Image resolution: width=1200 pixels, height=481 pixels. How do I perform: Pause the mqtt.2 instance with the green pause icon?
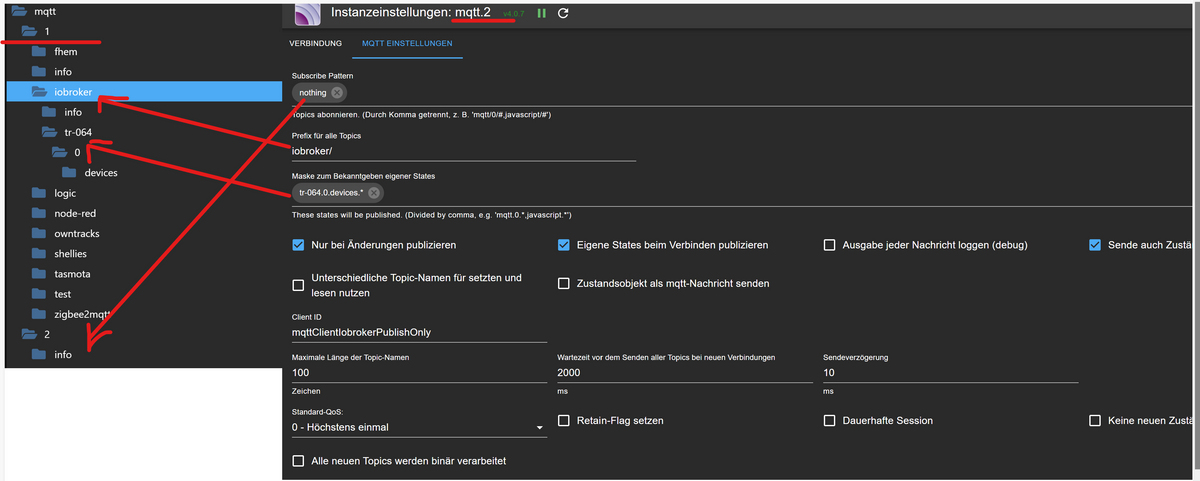(542, 13)
